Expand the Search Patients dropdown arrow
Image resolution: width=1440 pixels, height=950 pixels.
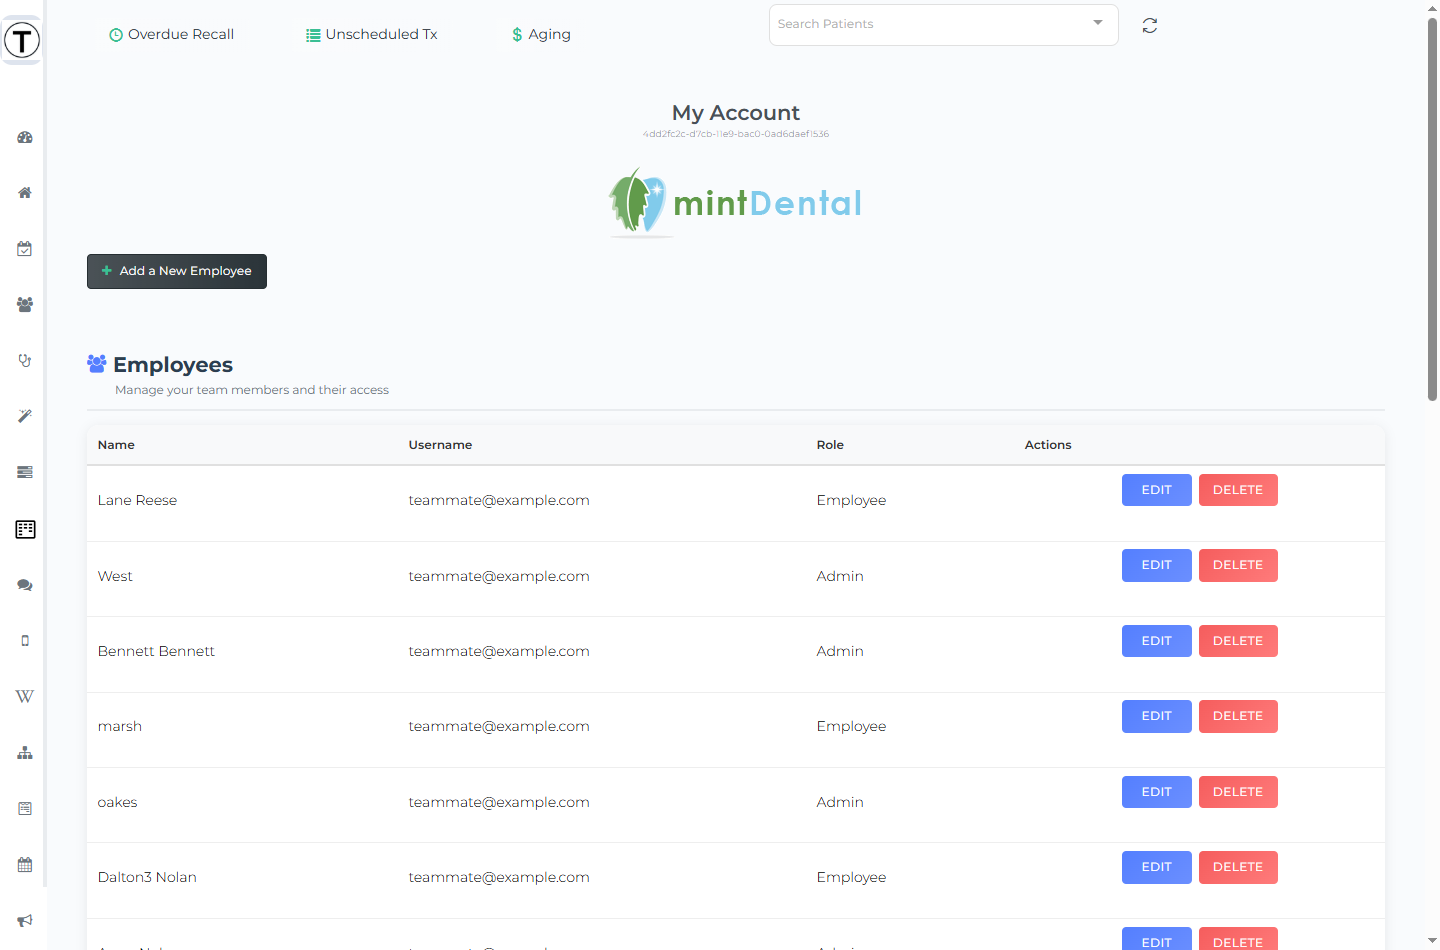tap(1098, 23)
